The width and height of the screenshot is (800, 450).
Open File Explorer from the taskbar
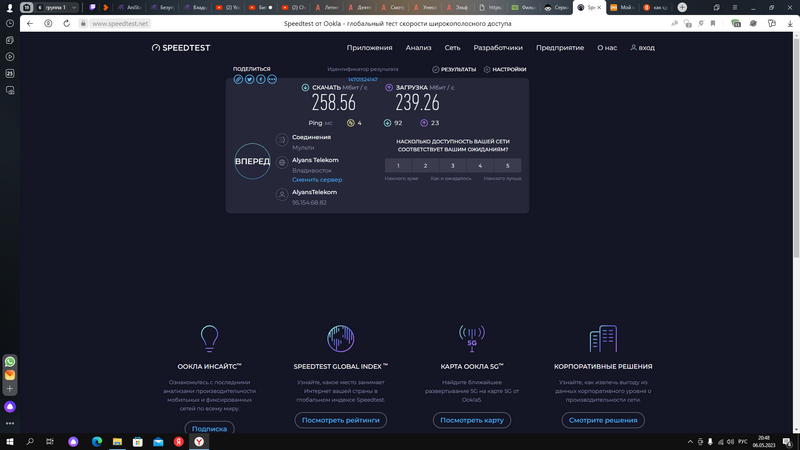pyautogui.click(x=117, y=441)
